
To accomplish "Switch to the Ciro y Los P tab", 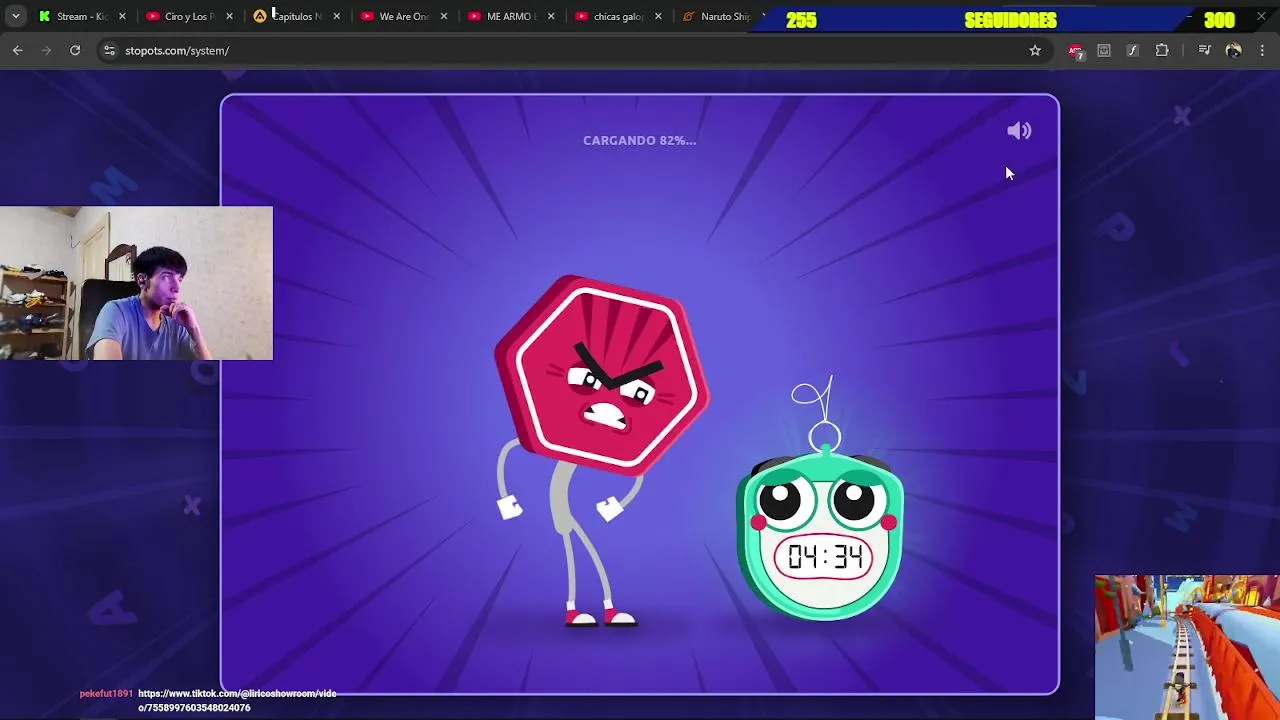I will 189,16.
